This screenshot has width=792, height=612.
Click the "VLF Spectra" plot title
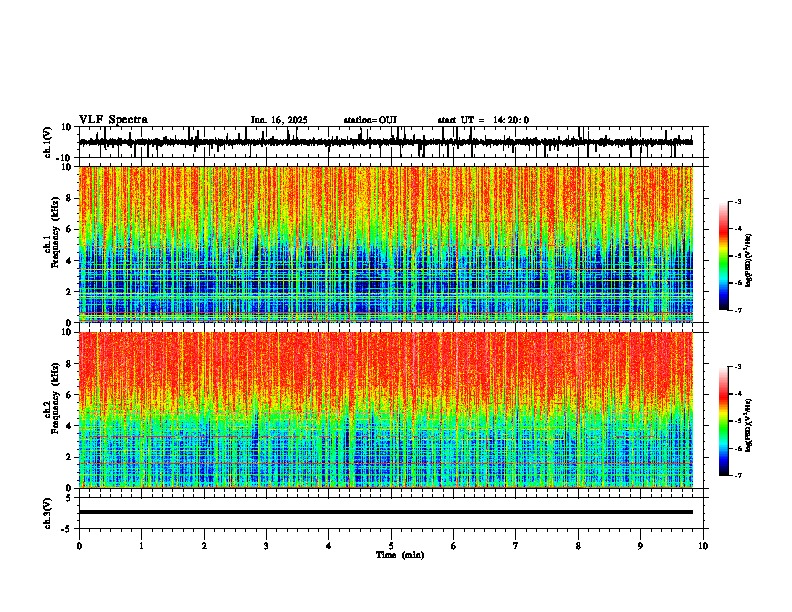(x=113, y=120)
